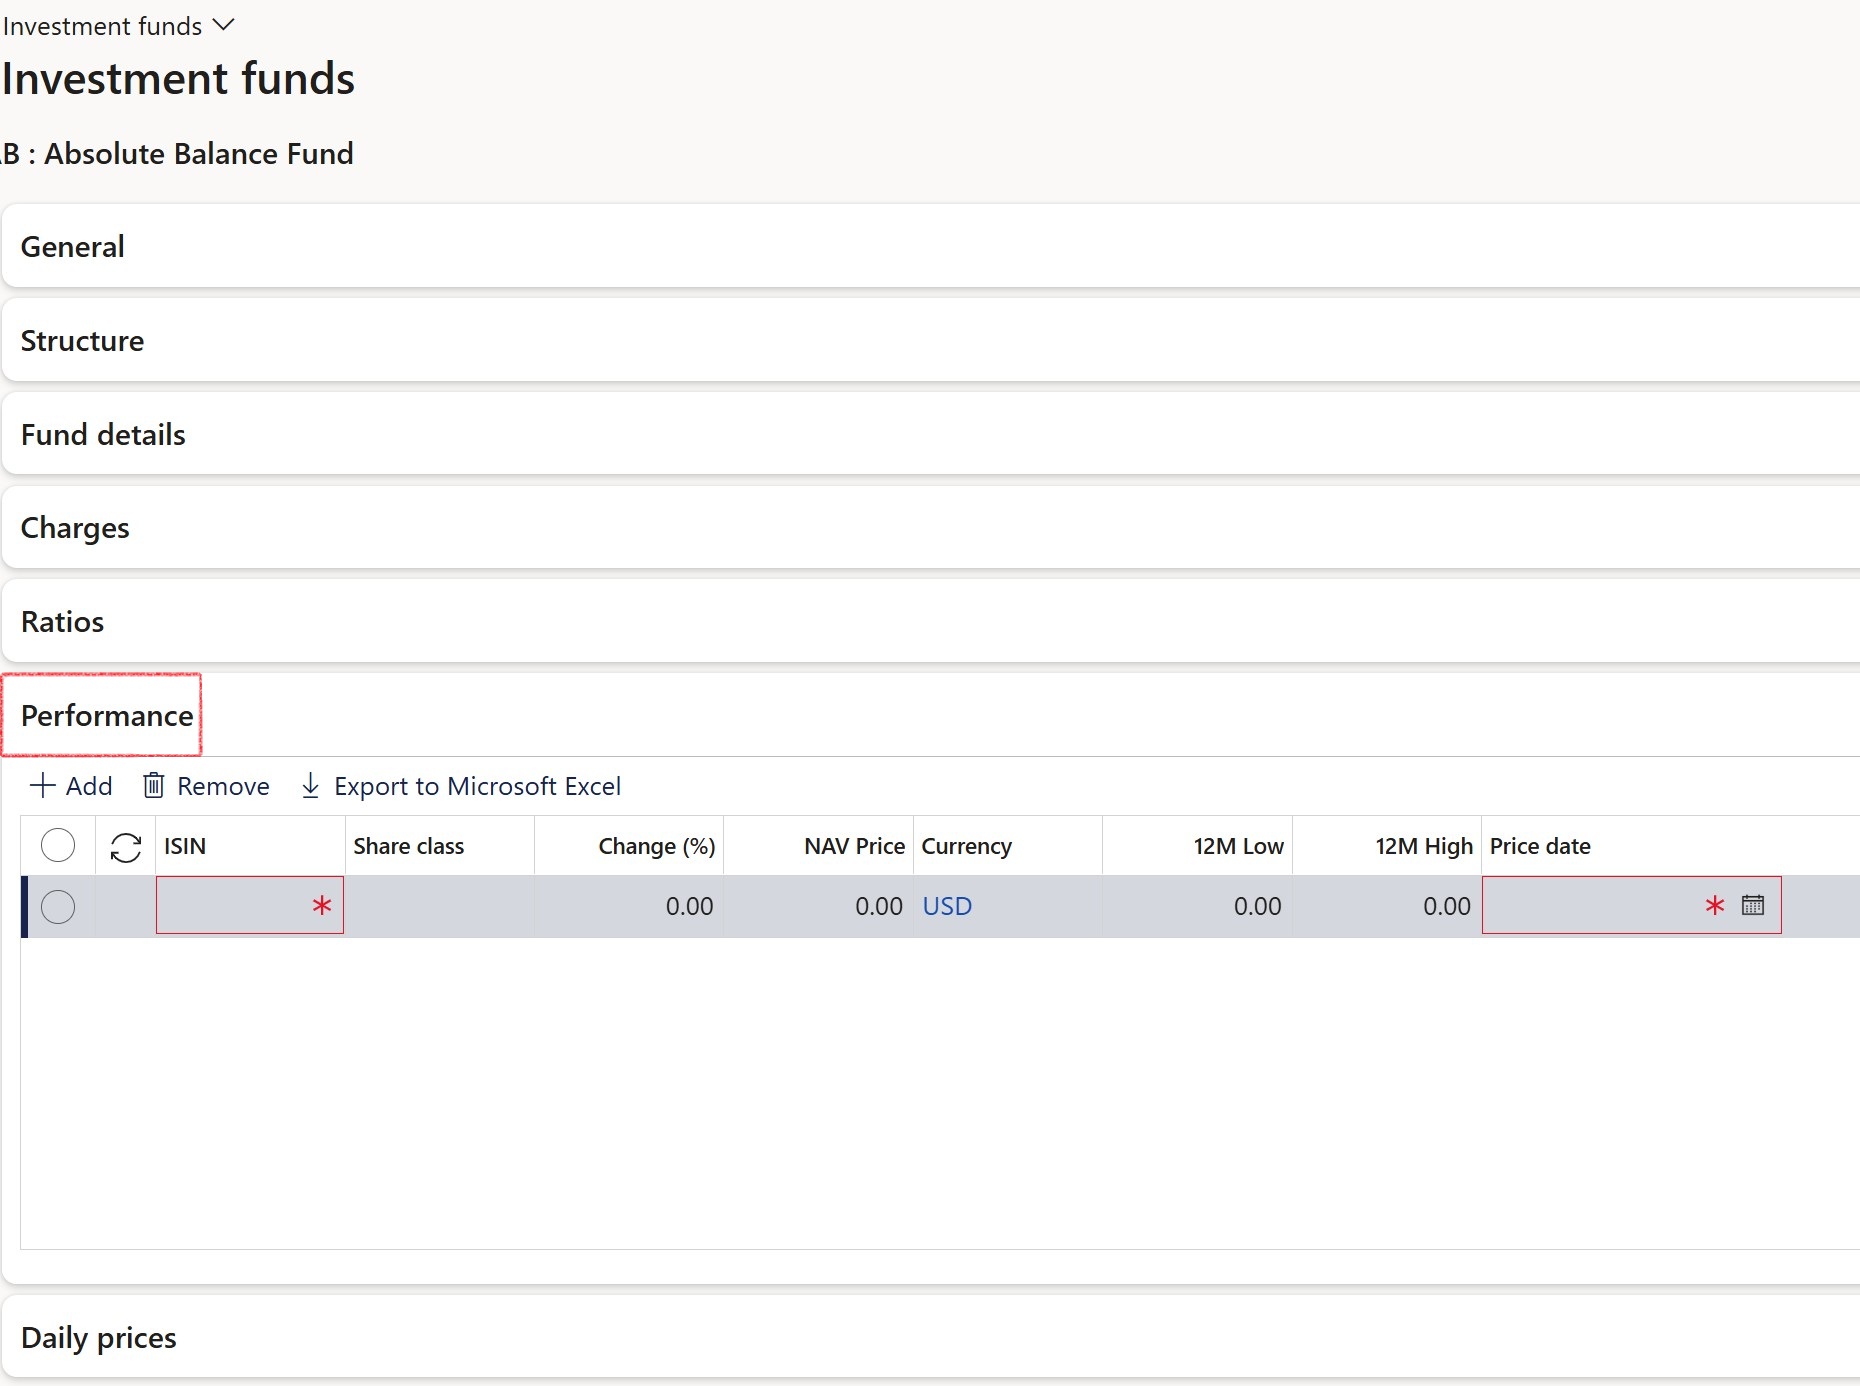Click the ISIN input field
Image resolution: width=1860 pixels, height=1386 pixels.
250,906
